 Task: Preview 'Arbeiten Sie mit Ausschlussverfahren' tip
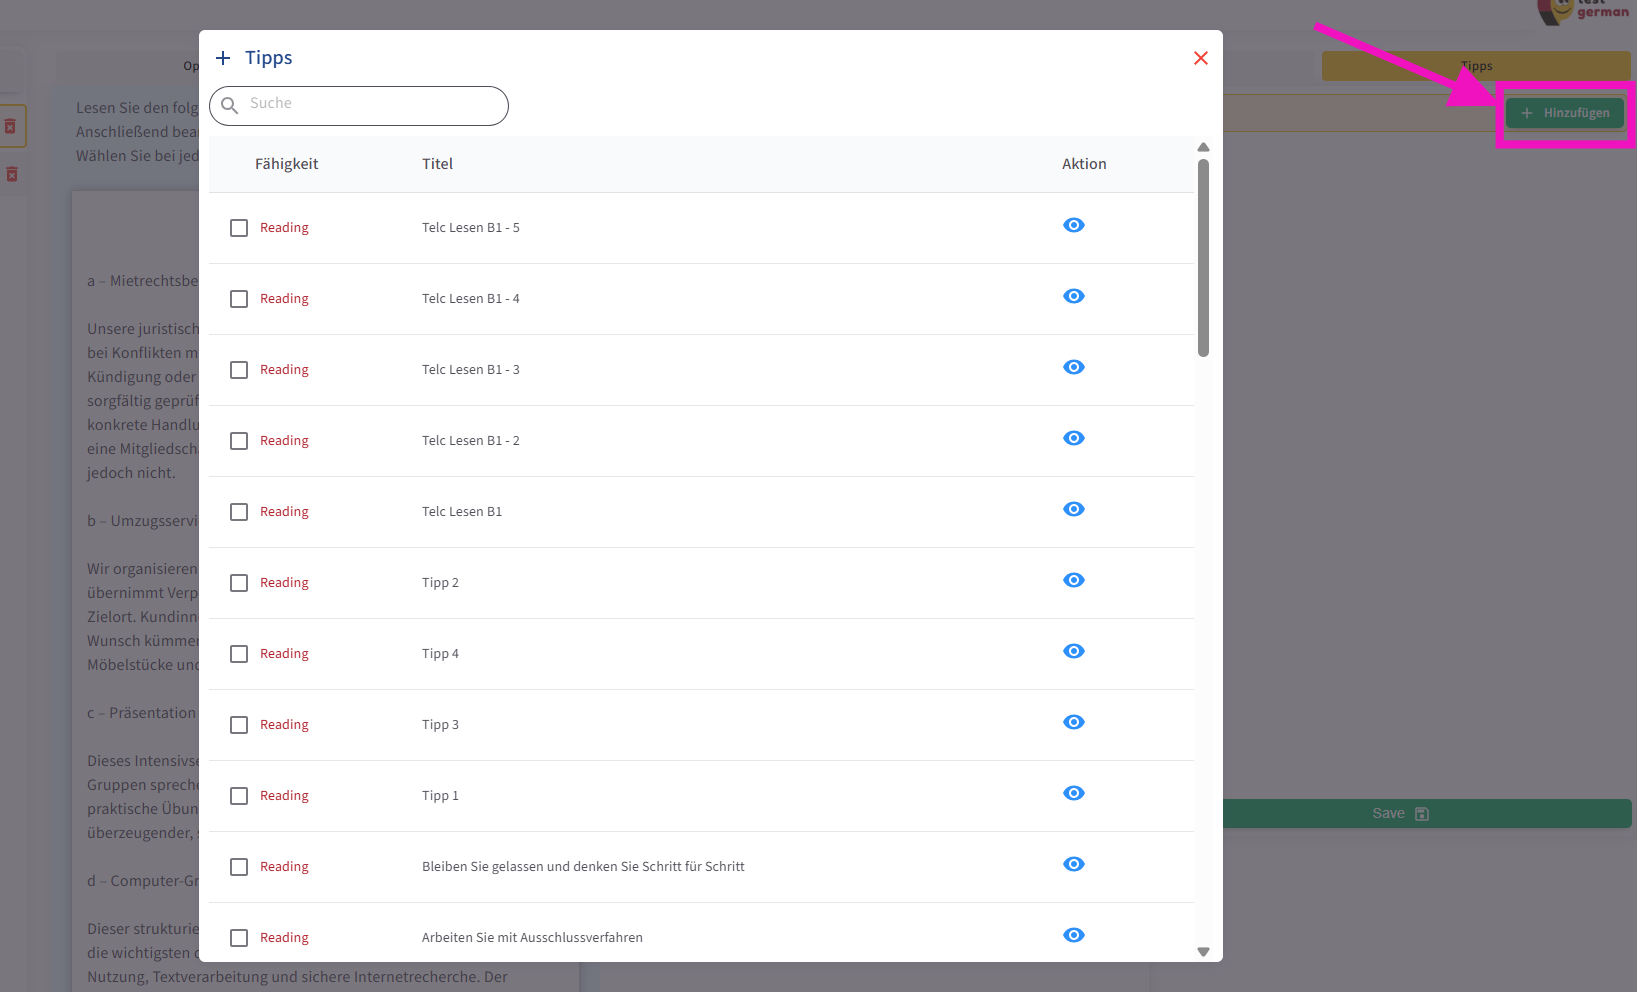tap(1073, 935)
